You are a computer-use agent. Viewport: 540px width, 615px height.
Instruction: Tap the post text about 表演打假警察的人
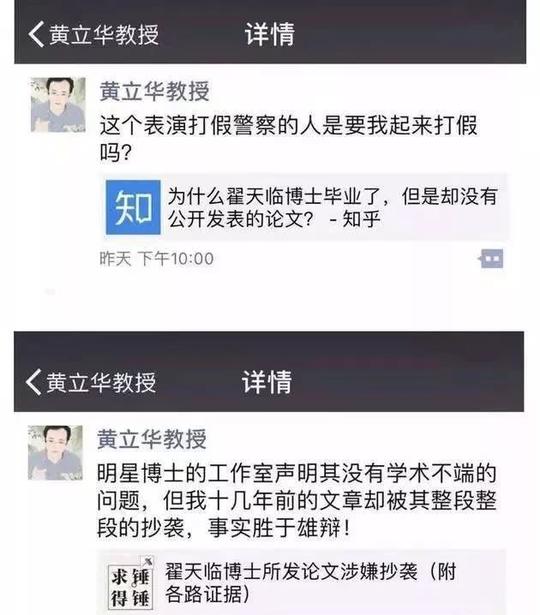288,138
